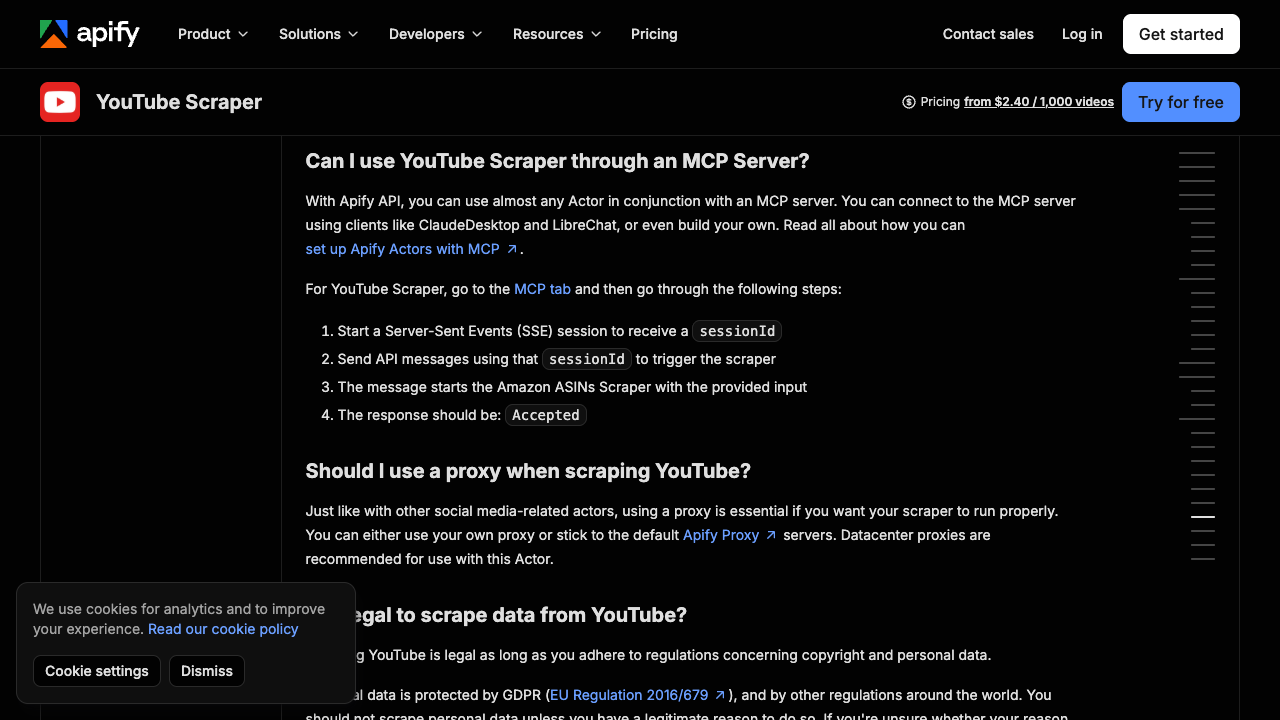Click the YouTube Scraper red play icon

[60, 102]
